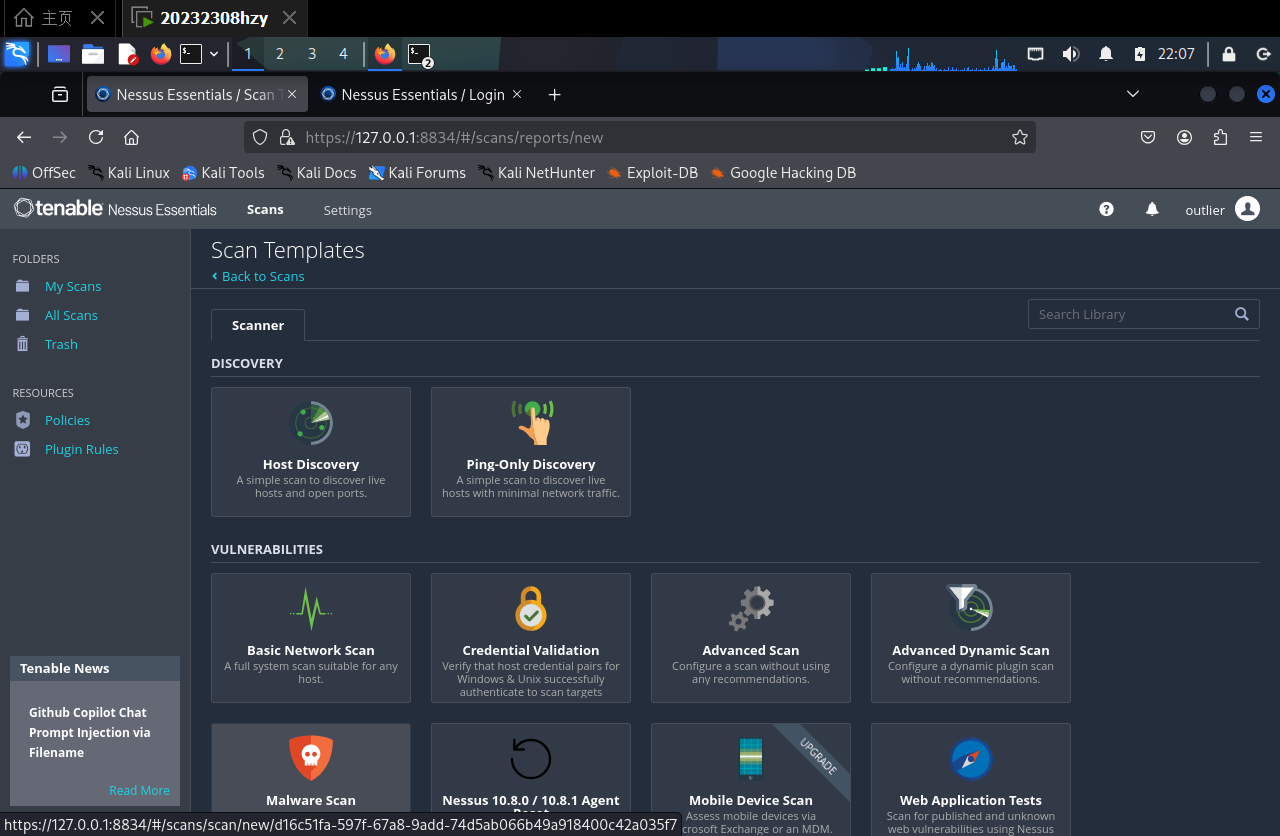Viewport: 1280px width, 836px height.
Task: Reload the page in Firefox
Action: tap(96, 137)
